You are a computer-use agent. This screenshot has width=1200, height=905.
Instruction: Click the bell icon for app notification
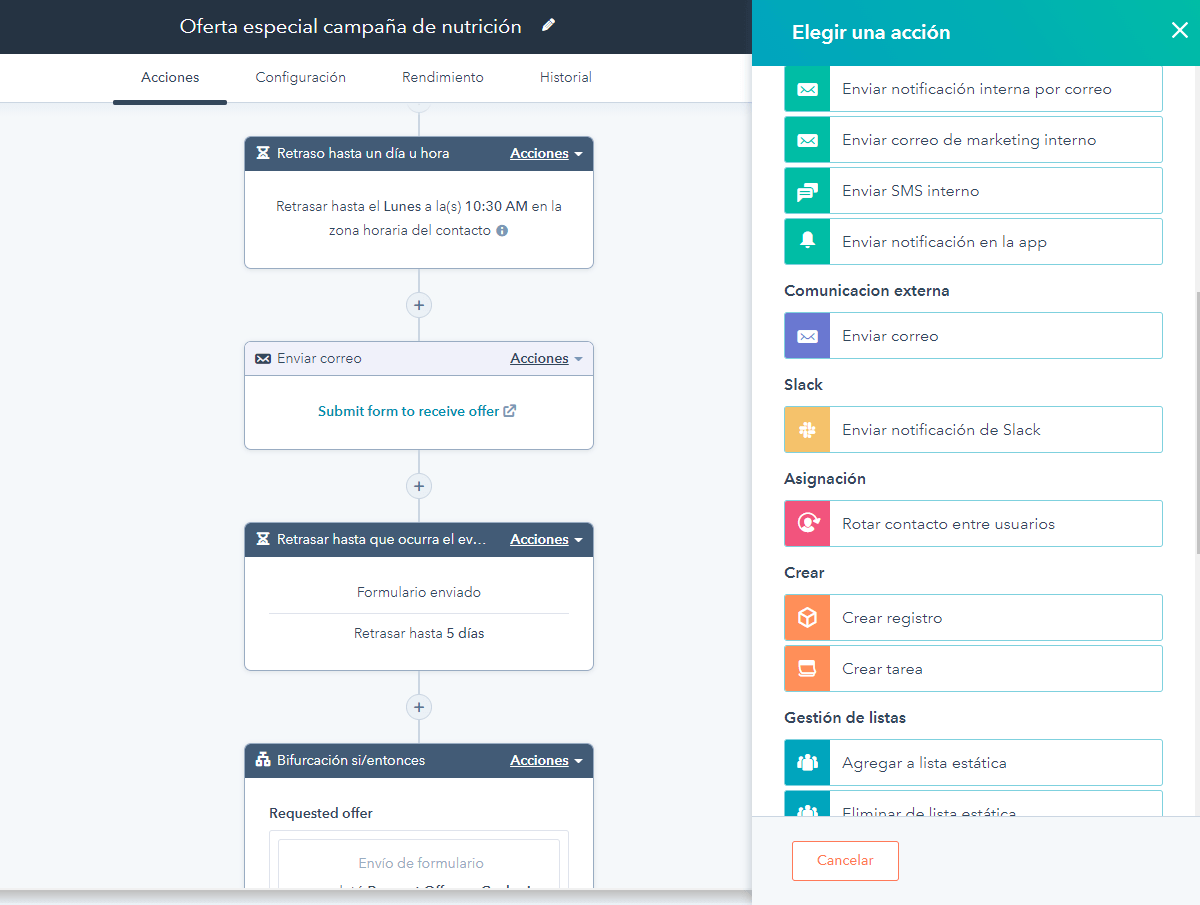(807, 242)
